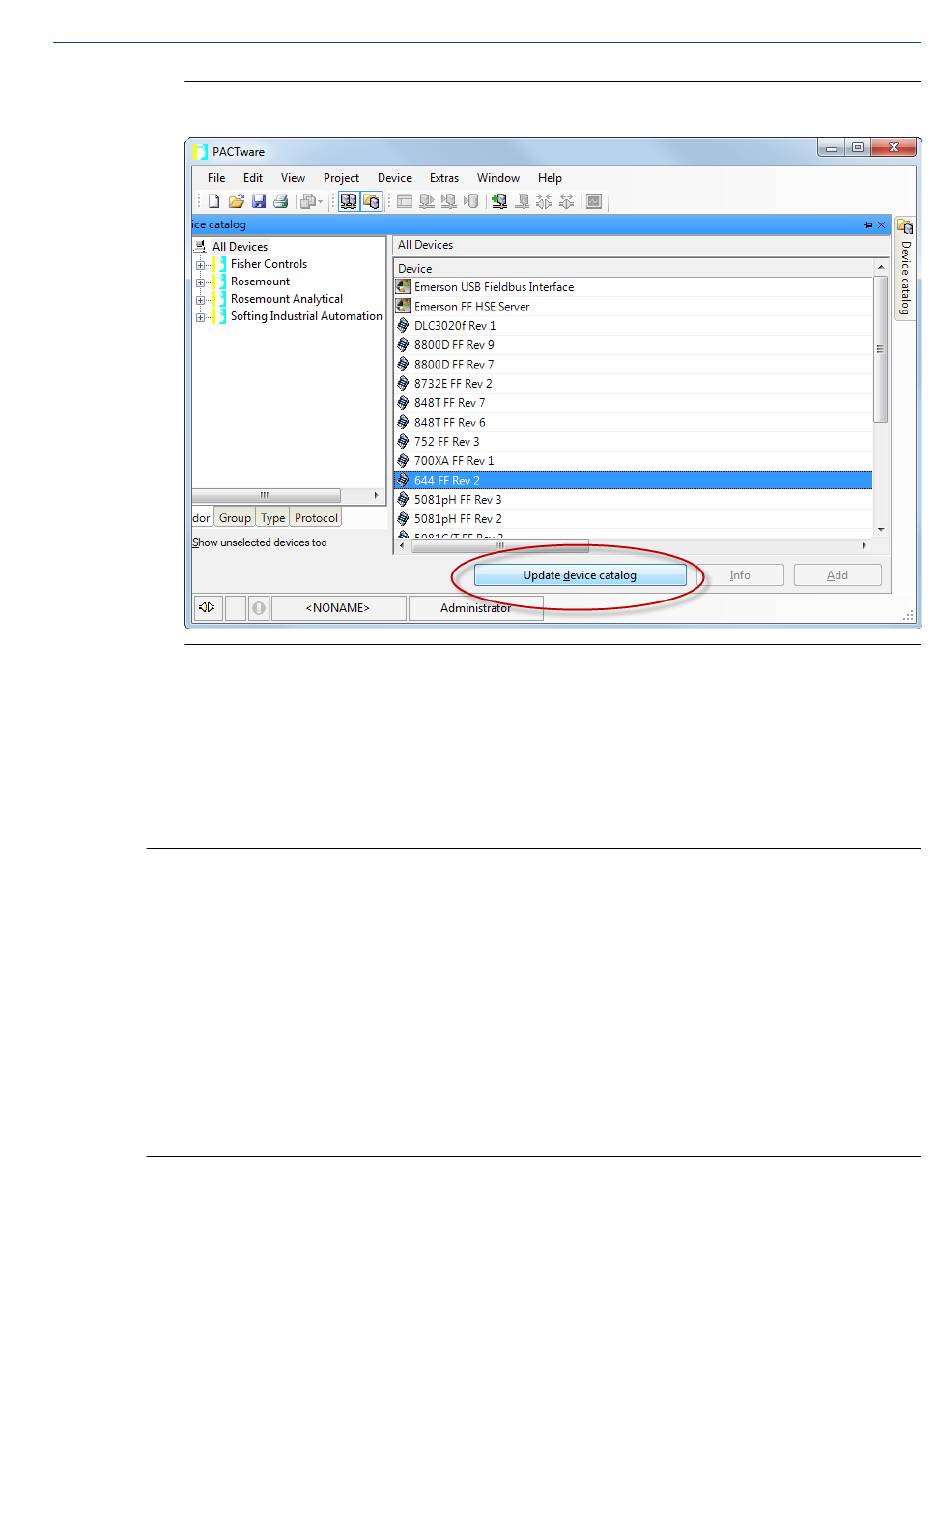The width and height of the screenshot is (950, 1514).
Task: Select Softing Industrial Automation vendor label
Action: [x=307, y=316]
